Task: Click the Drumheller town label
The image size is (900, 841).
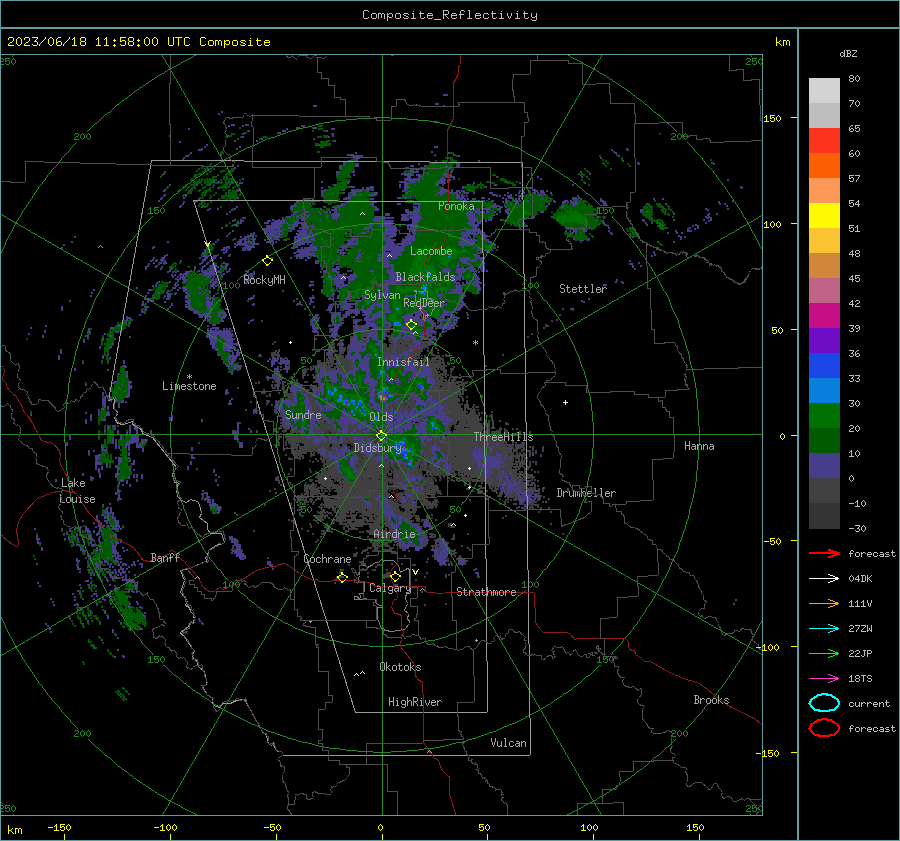Action: pos(586,493)
